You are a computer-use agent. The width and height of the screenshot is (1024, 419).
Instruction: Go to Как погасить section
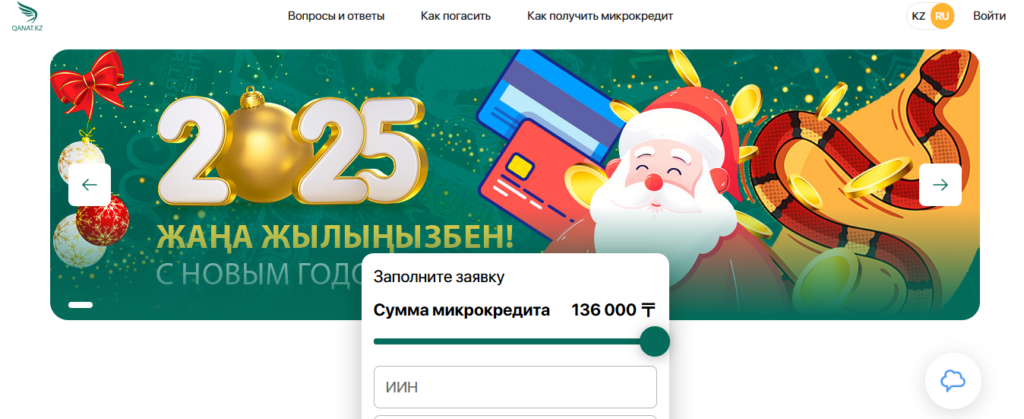click(456, 16)
